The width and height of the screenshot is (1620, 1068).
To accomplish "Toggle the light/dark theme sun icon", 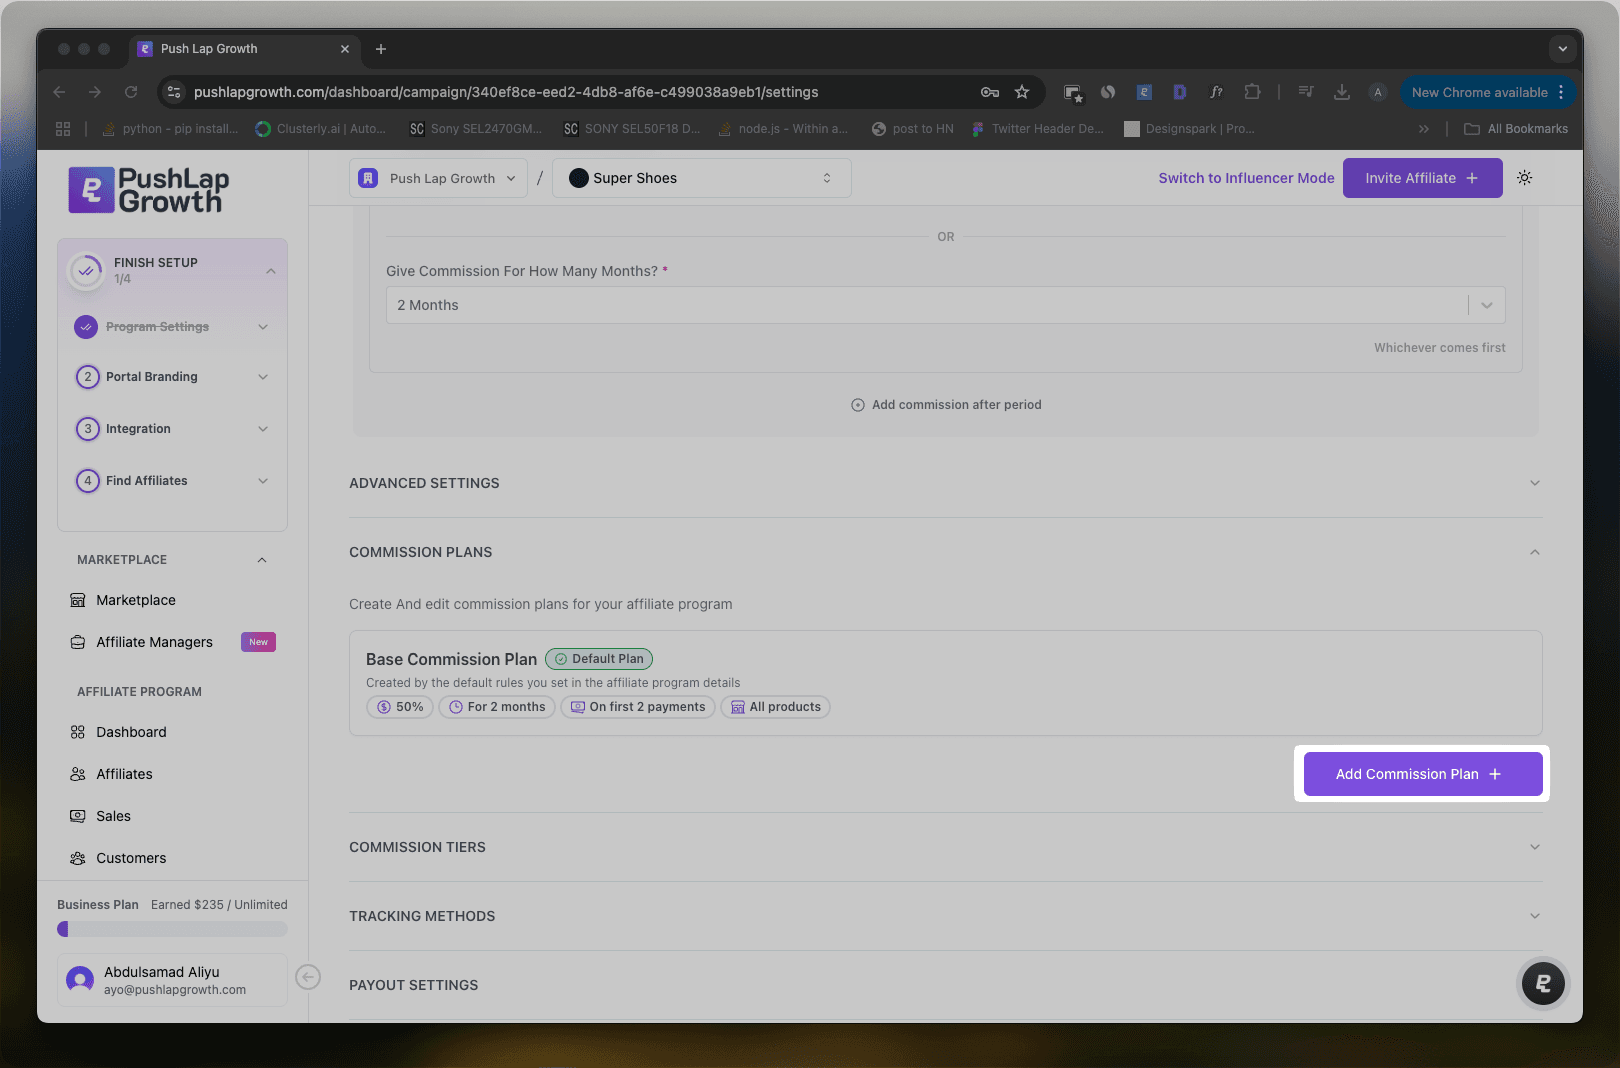I will [x=1524, y=178].
